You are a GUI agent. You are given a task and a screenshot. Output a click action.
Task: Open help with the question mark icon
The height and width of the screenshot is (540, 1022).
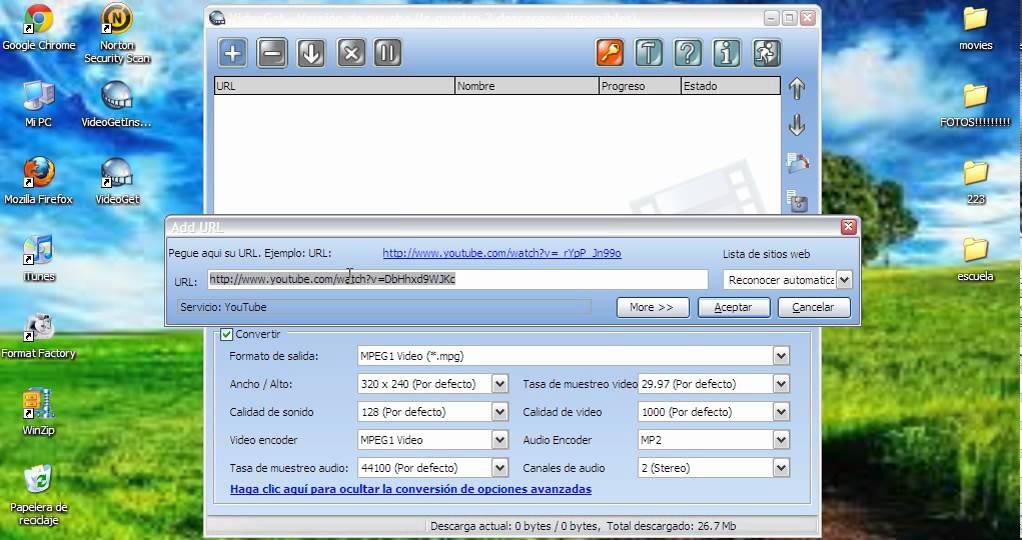[688, 53]
